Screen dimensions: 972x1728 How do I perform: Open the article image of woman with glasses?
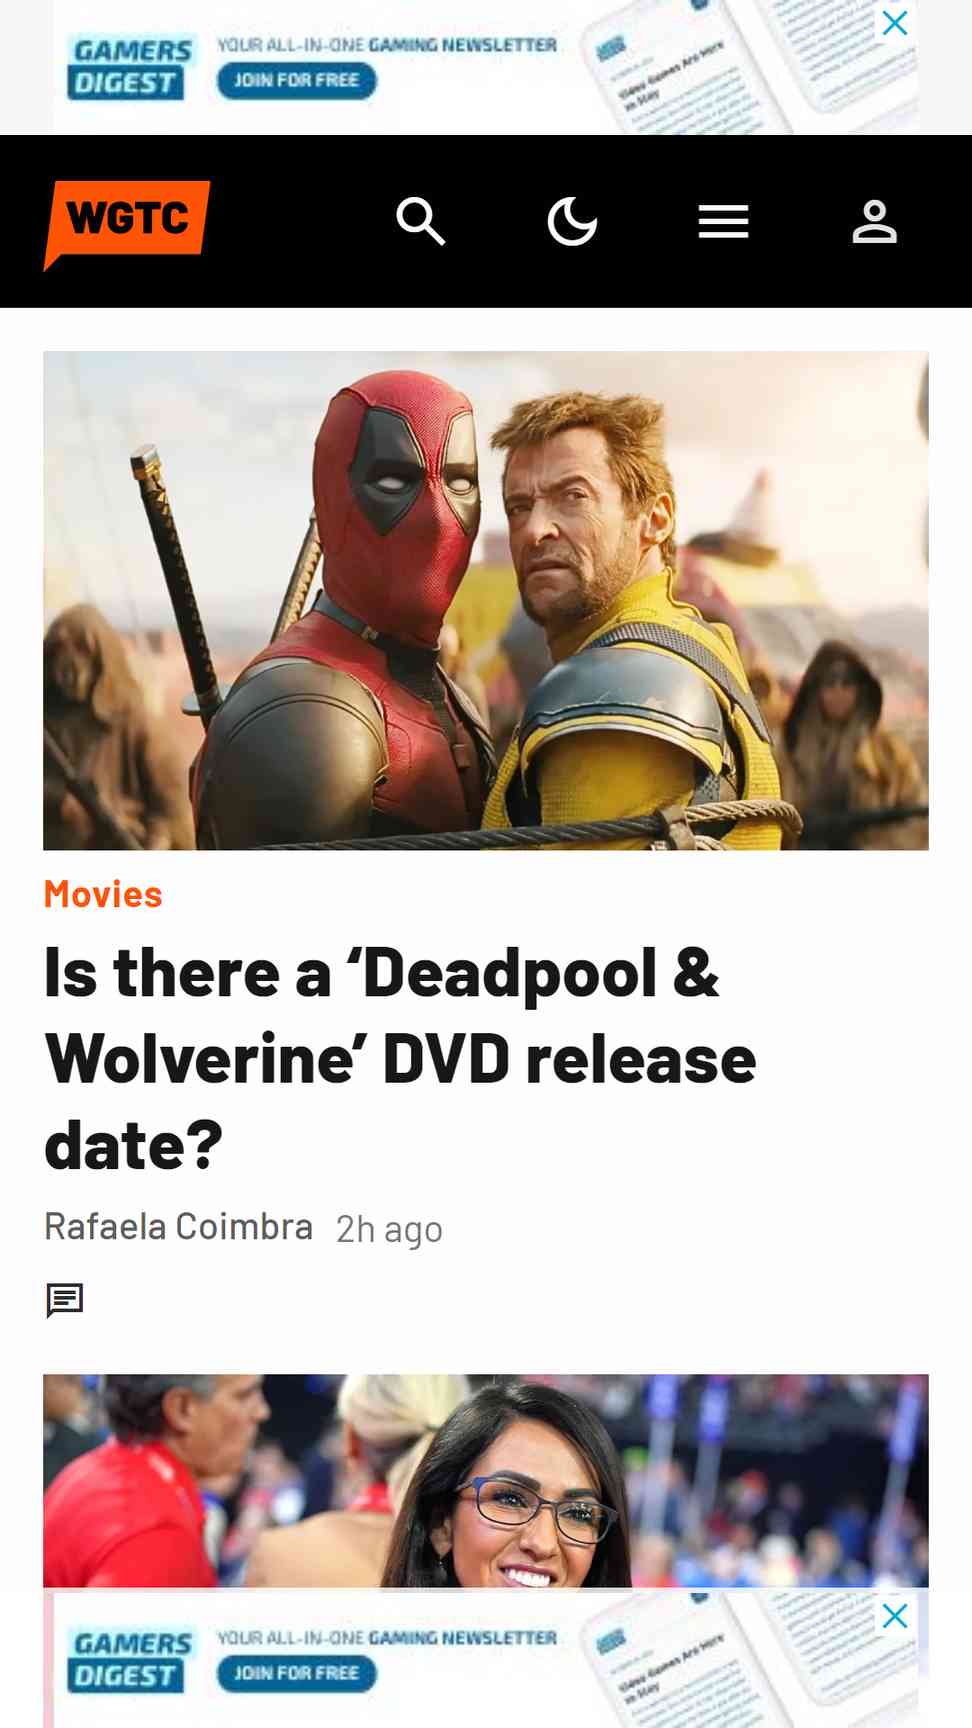click(486, 1481)
